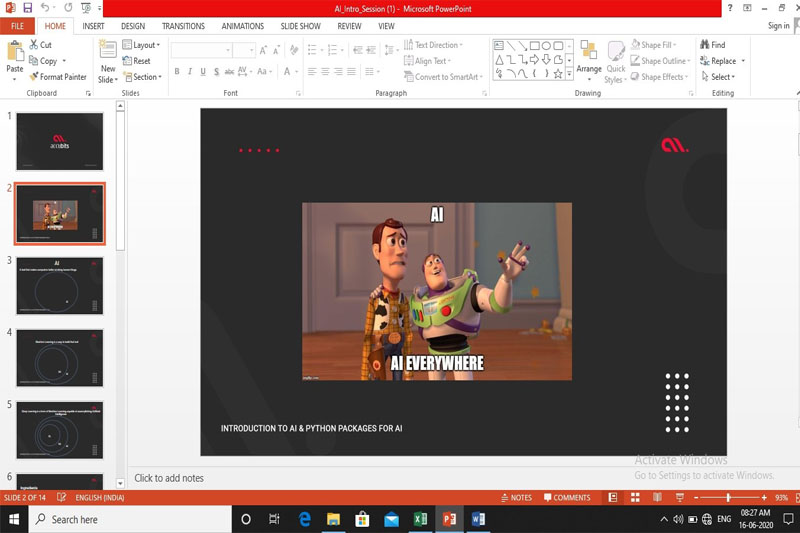Click the New Slide icon
Viewport: 800px width, 533px height.
(x=107, y=52)
